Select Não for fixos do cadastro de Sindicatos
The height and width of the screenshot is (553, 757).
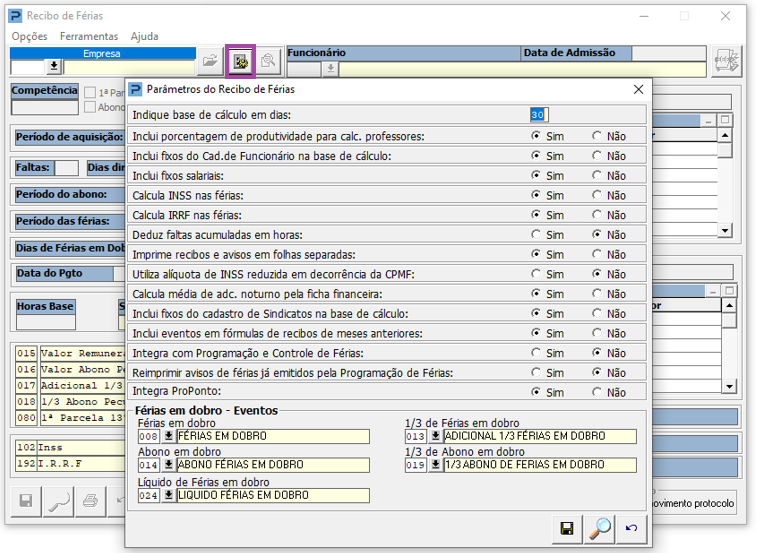(x=597, y=313)
